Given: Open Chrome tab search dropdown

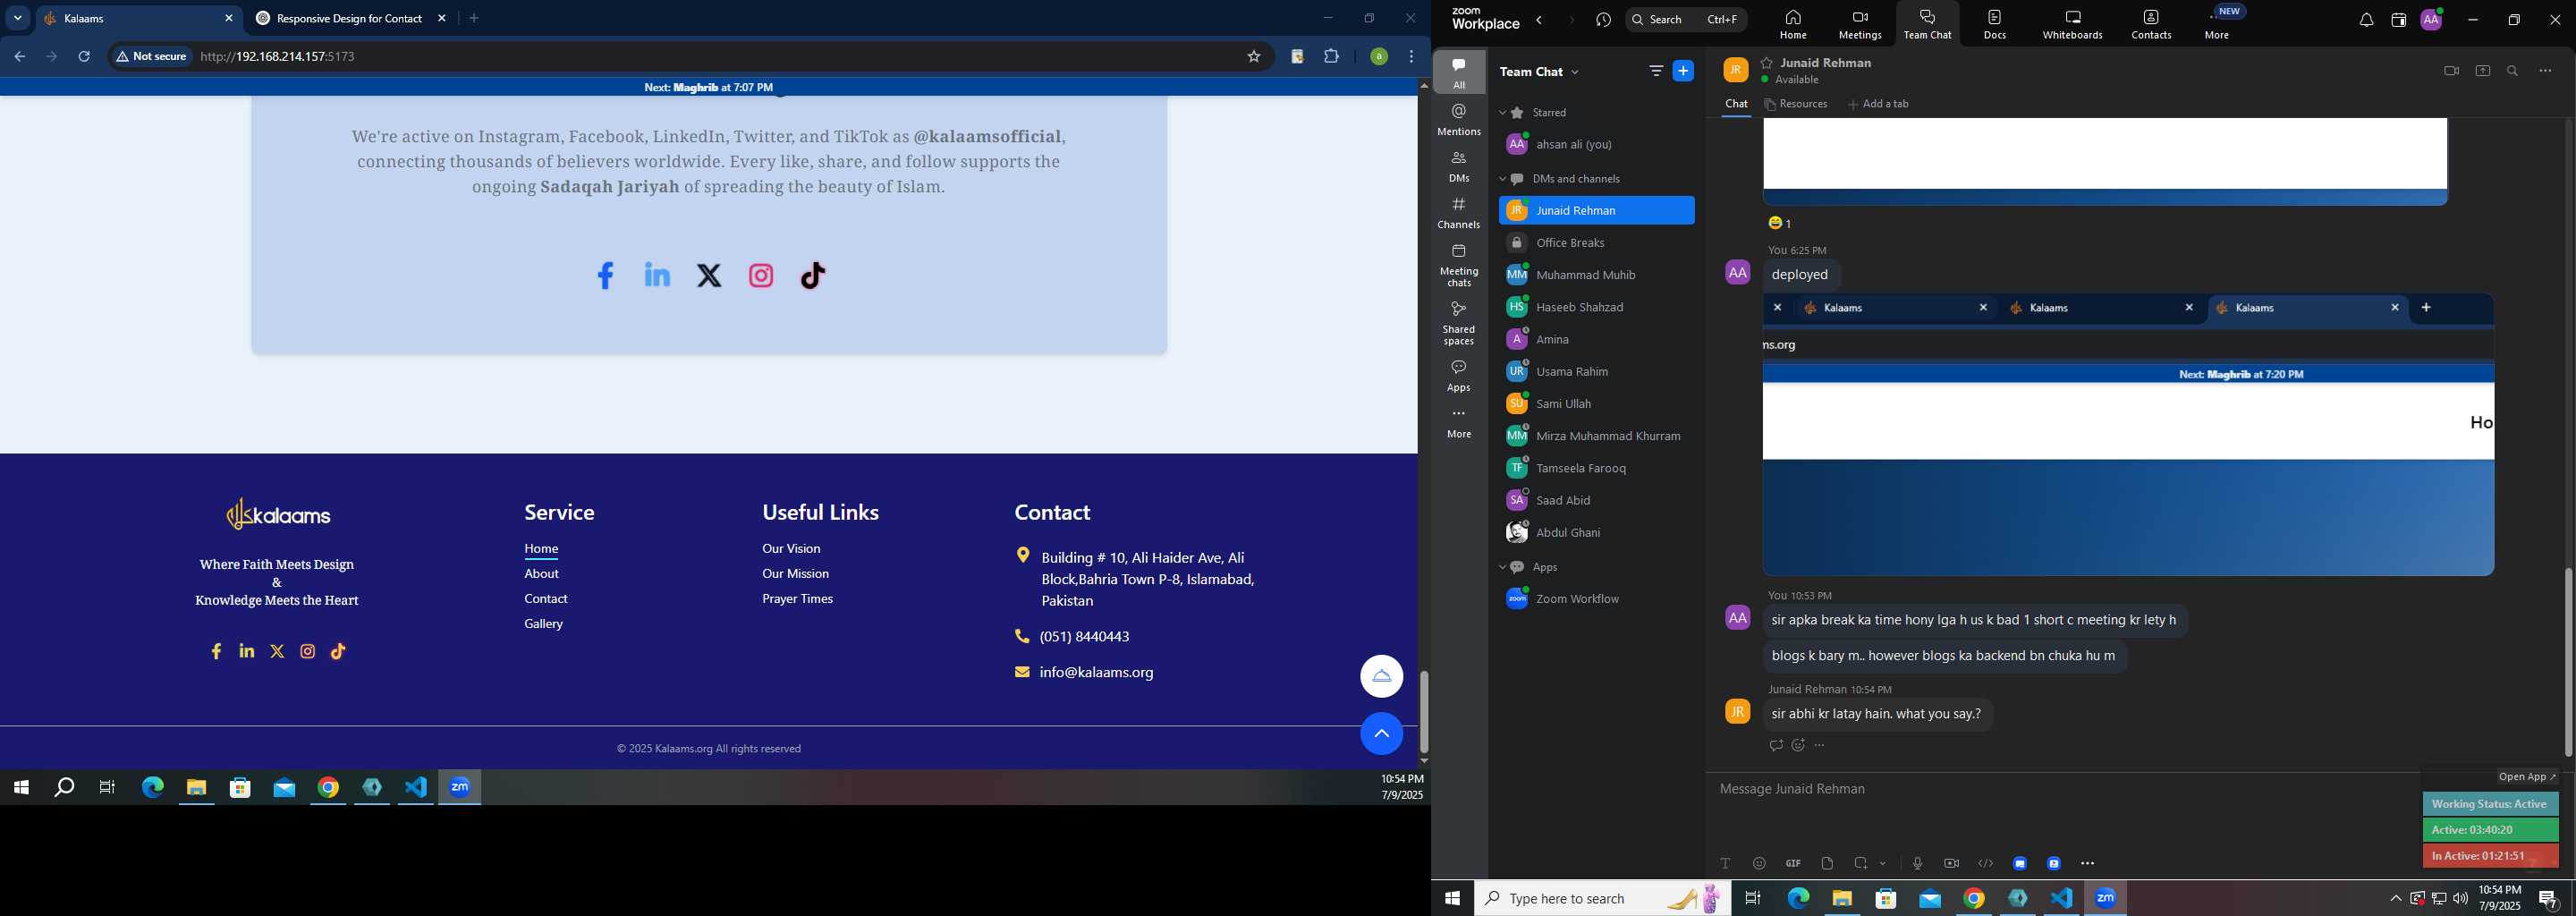Looking at the screenshot, I should tap(17, 18).
